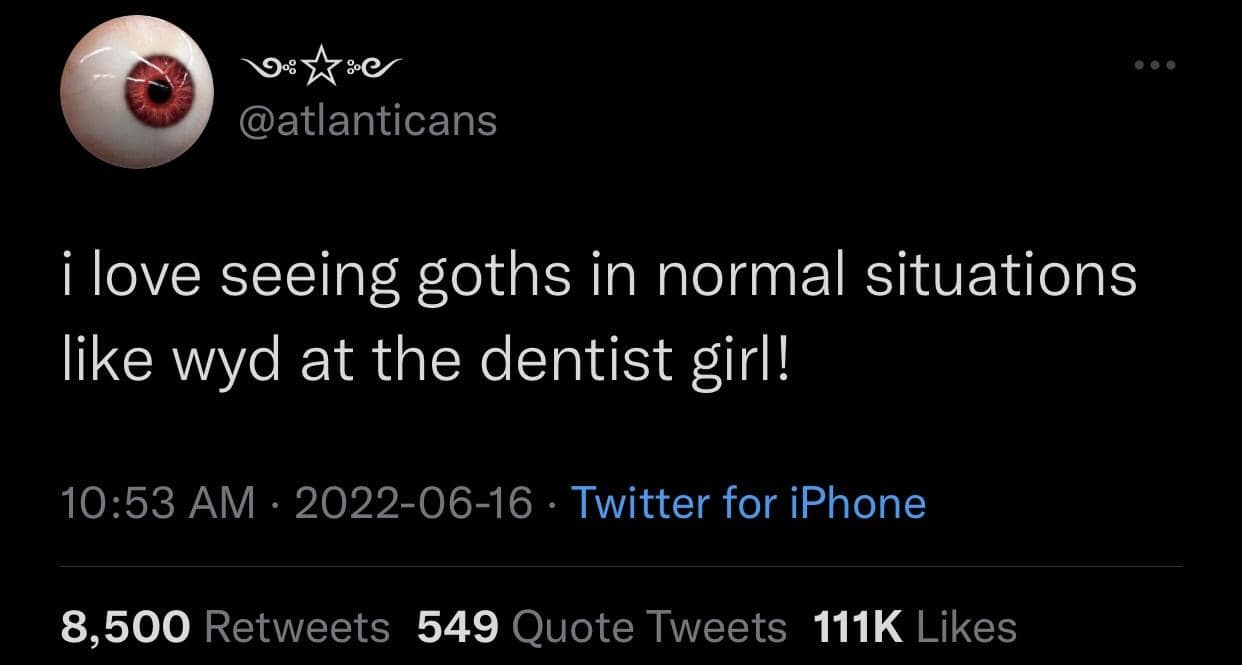Click the 8,500 retweet count number

pos(125,627)
